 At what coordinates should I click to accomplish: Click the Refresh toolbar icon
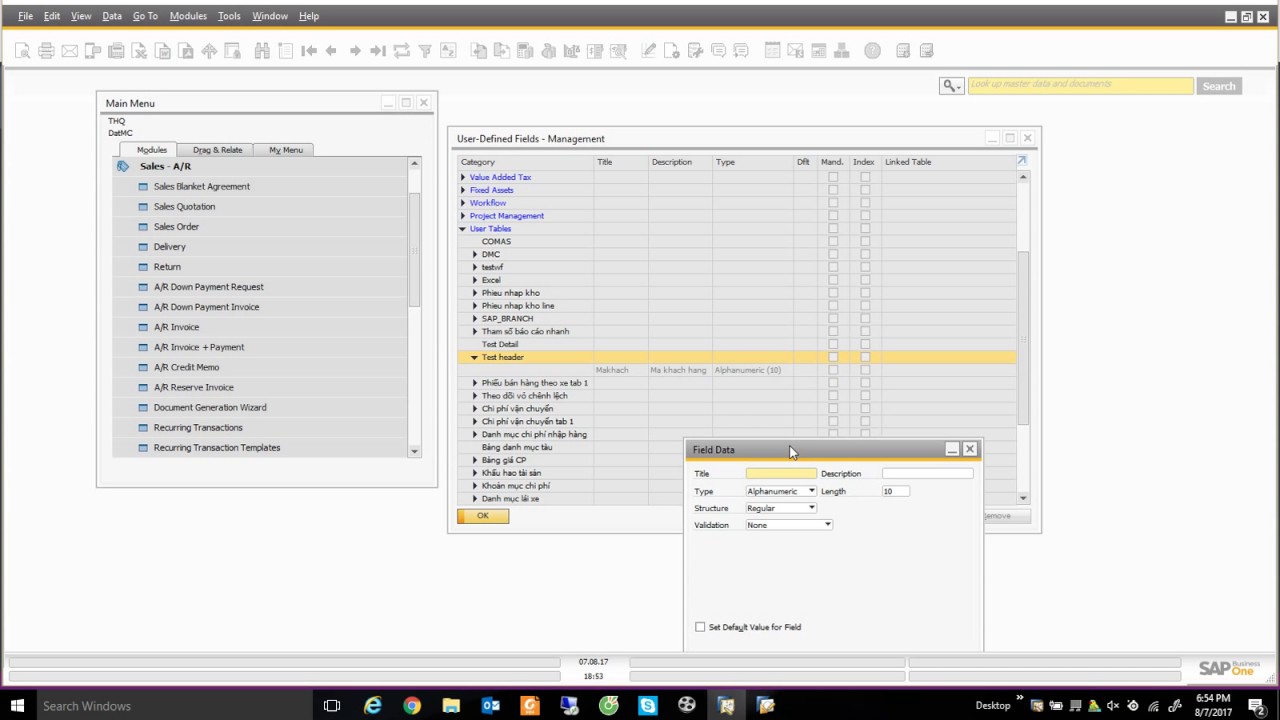click(402, 51)
